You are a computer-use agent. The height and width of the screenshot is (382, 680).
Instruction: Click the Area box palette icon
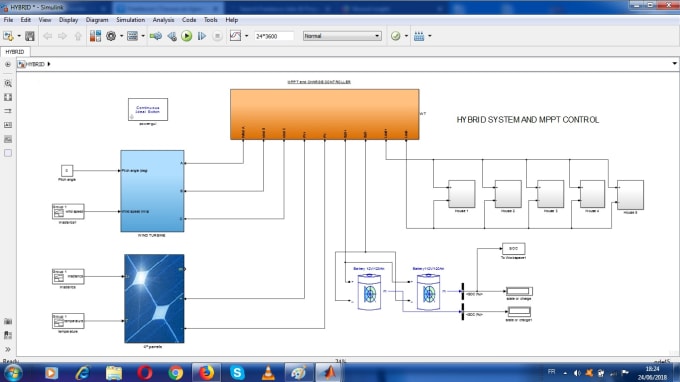coord(8,153)
